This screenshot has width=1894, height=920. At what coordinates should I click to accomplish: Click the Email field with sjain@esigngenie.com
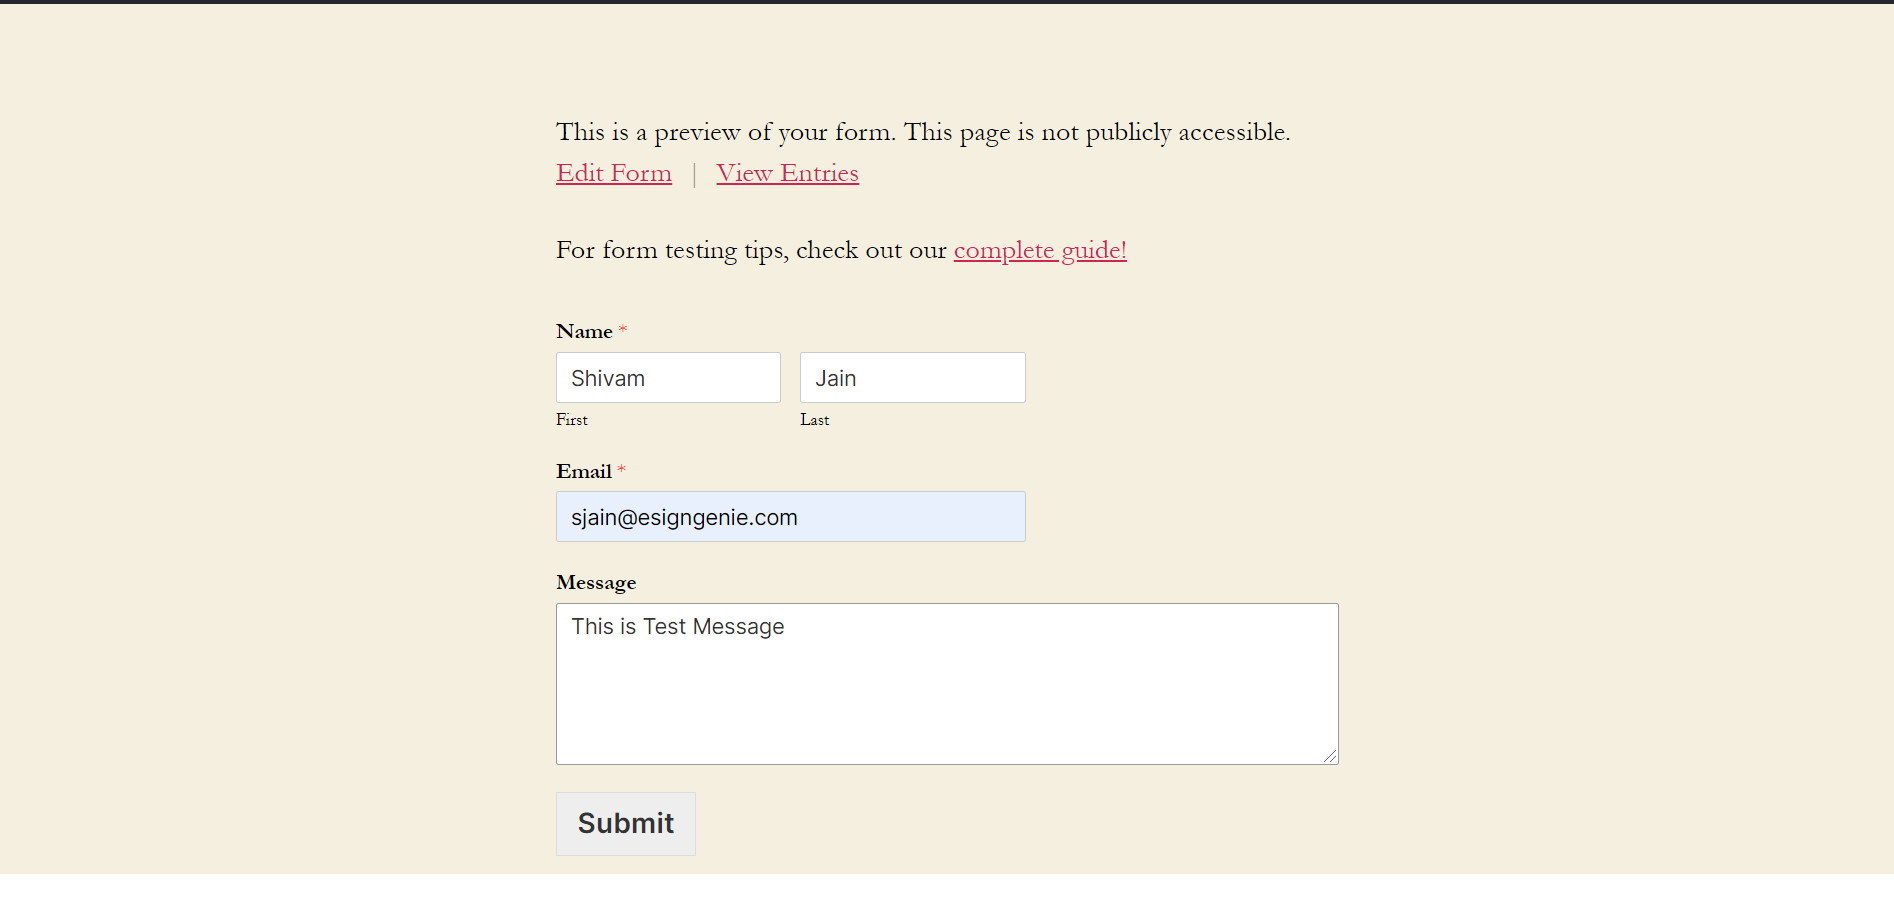(790, 517)
